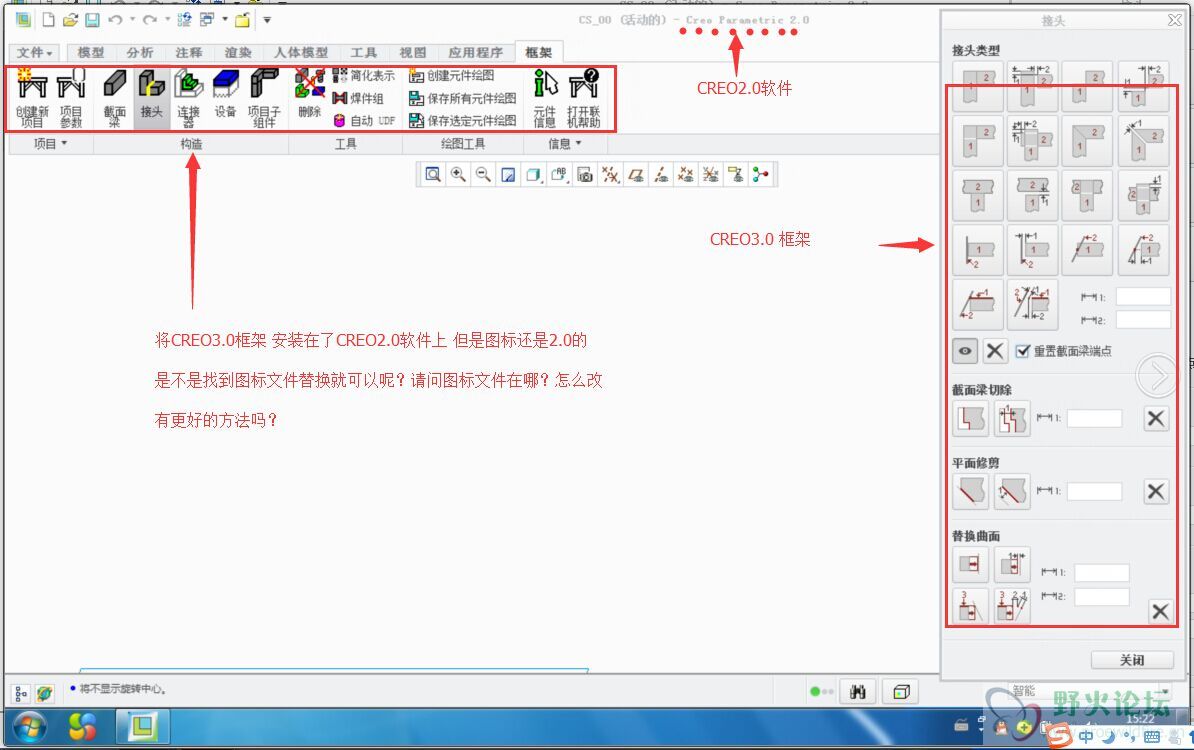The height and width of the screenshot is (750, 1194).
Task: Choose the T-joint type with 2 above 1
Action: (978, 196)
